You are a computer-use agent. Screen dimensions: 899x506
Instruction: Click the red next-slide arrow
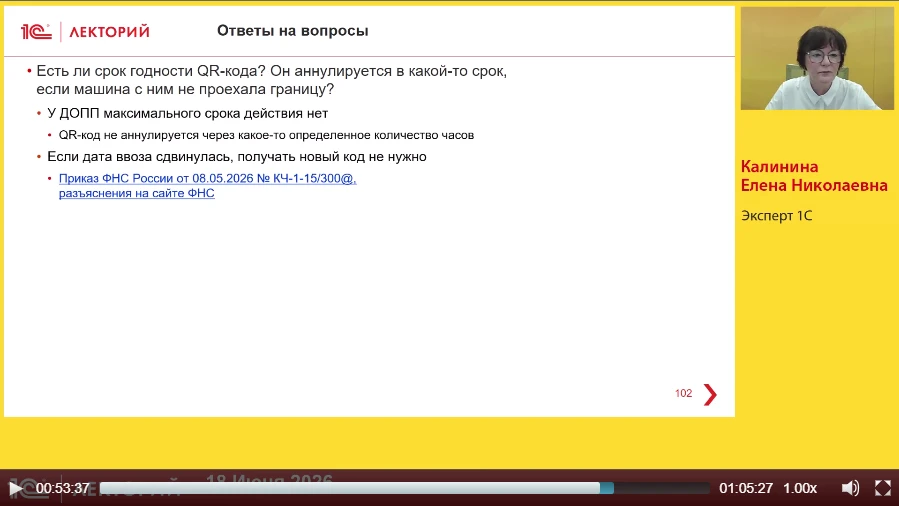coord(710,394)
